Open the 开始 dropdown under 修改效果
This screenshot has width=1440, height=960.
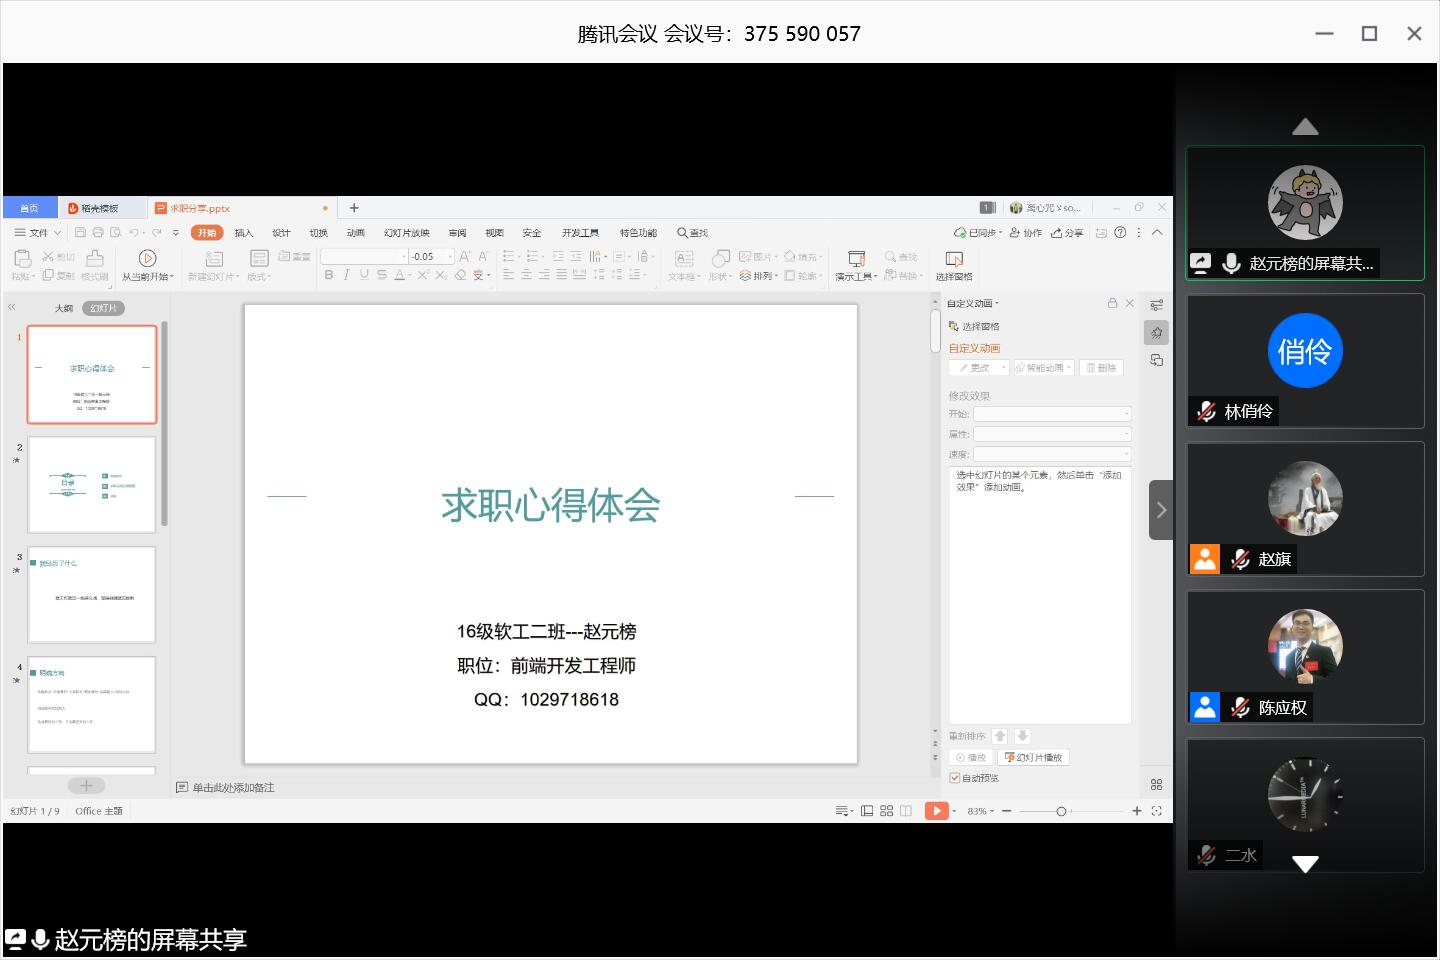[1052, 414]
